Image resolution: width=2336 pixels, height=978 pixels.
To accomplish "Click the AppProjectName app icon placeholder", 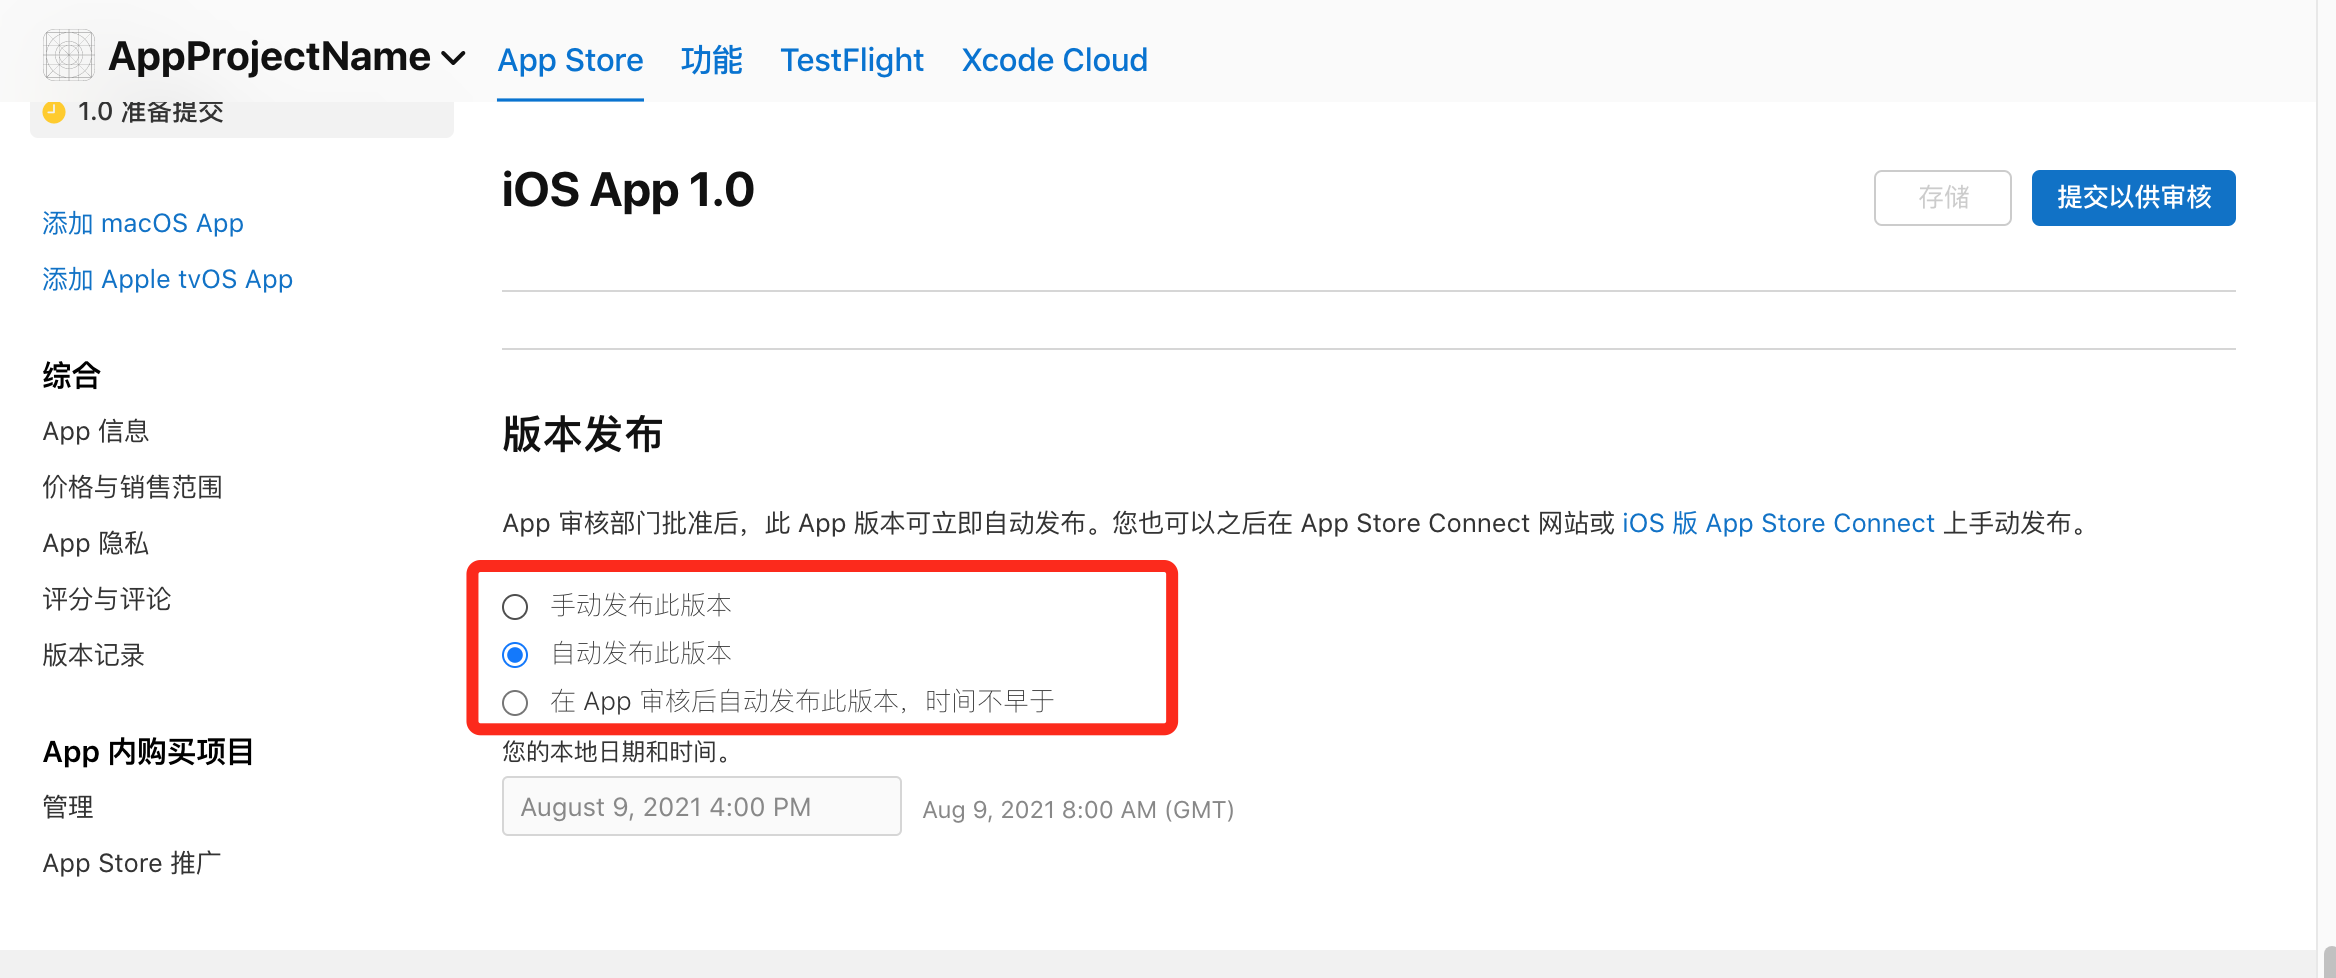I will click(68, 55).
